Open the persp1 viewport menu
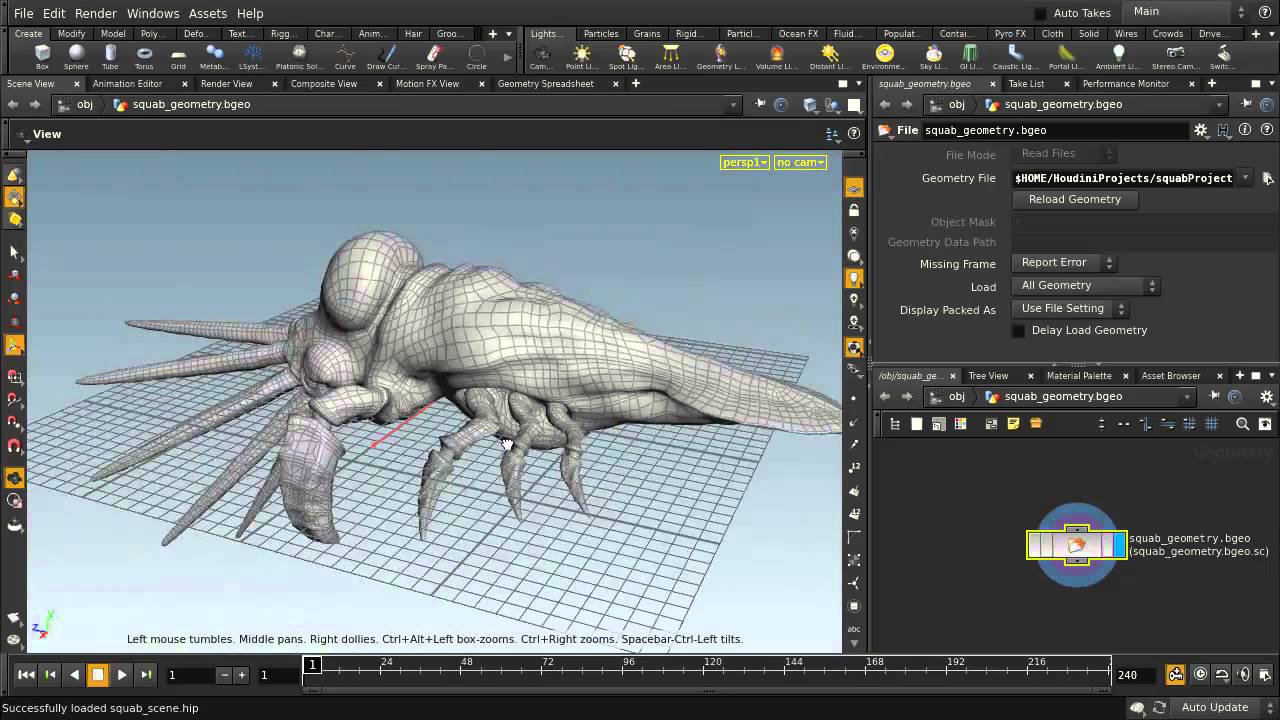Viewport: 1280px width, 720px height. coord(744,162)
